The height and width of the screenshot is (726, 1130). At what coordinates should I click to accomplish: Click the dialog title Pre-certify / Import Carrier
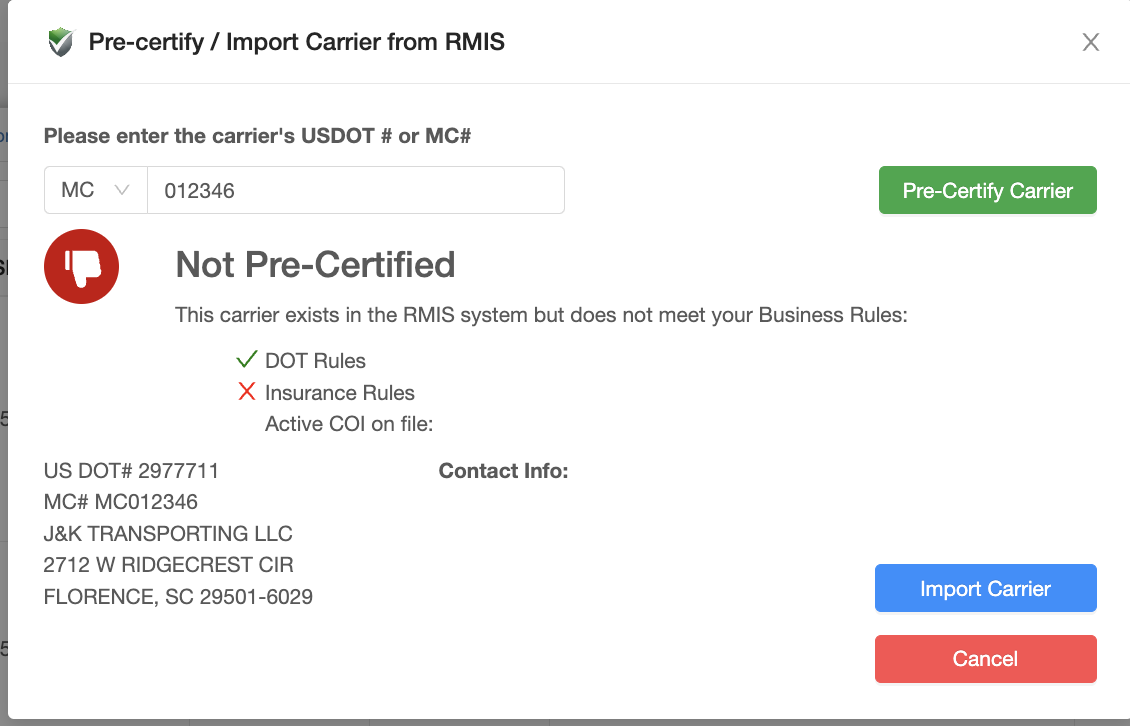pyautogui.click(x=296, y=42)
